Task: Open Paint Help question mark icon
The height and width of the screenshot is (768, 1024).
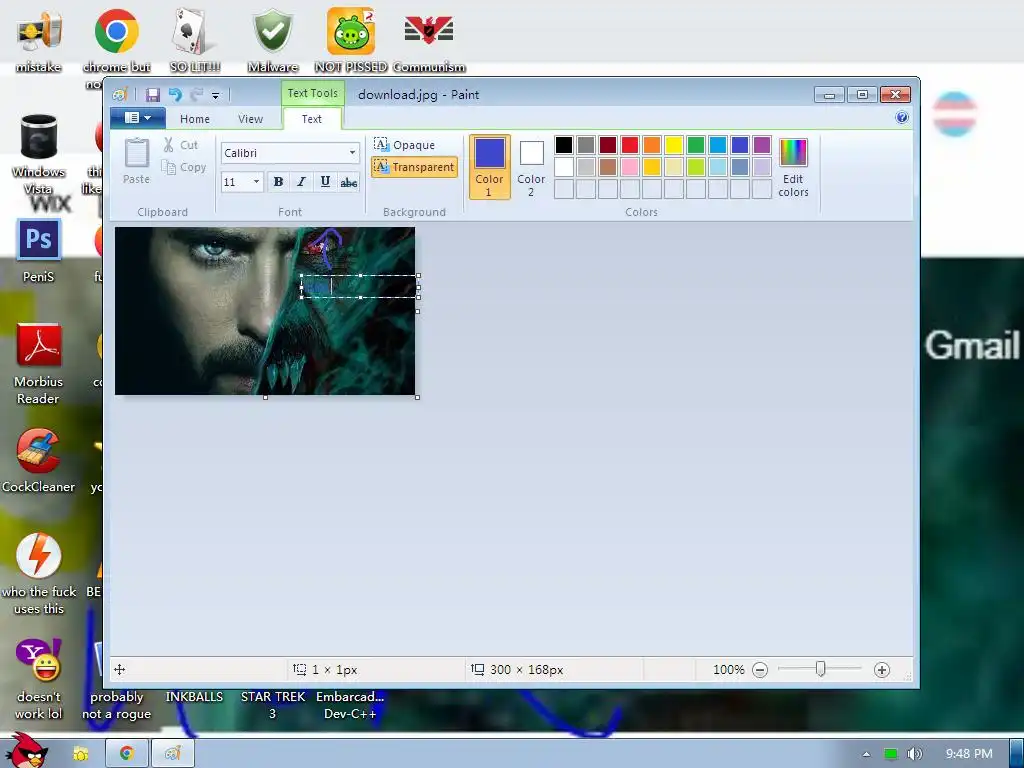Action: (902, 118)
